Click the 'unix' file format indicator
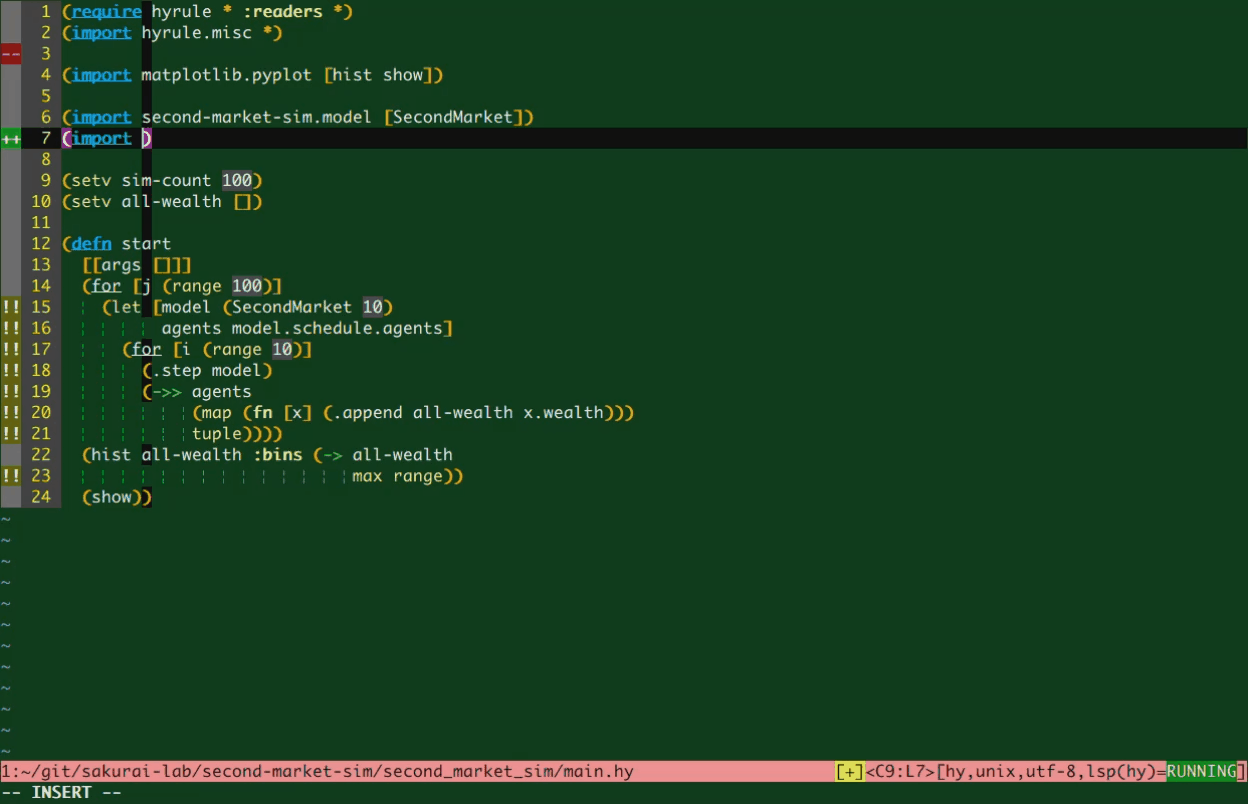 [997, 771]
